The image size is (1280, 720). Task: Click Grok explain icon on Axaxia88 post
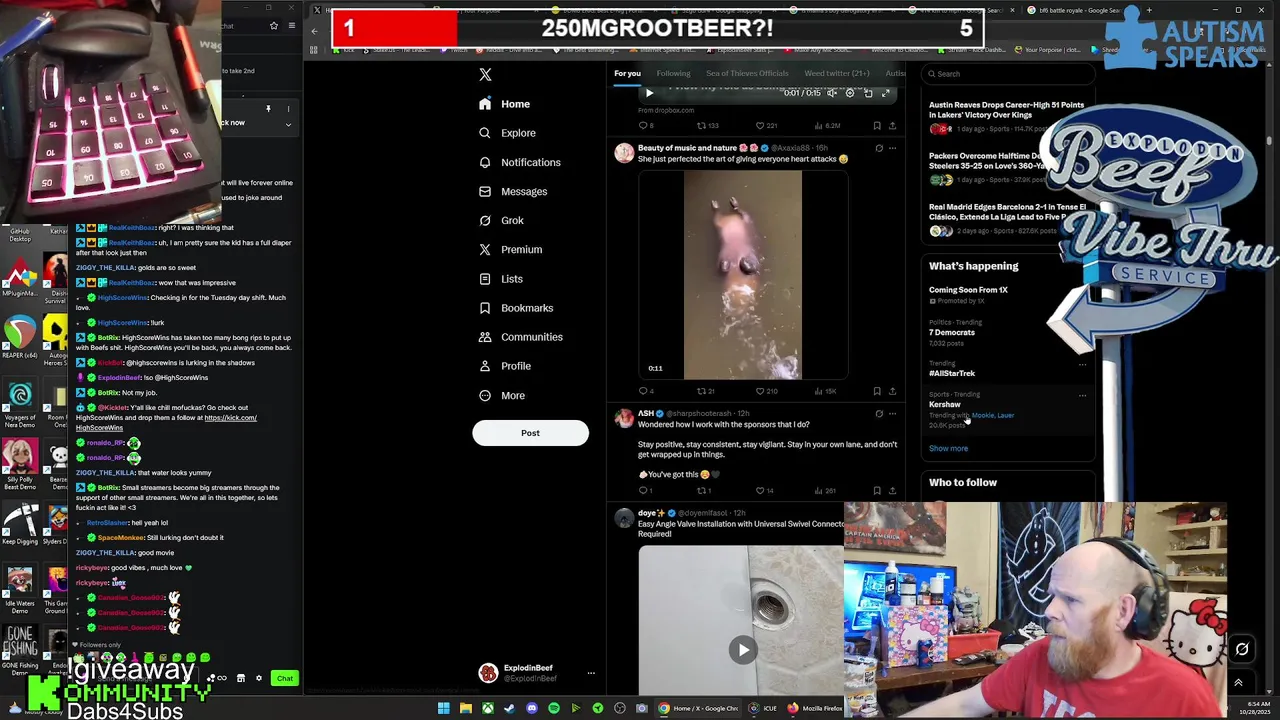[879, 148]
